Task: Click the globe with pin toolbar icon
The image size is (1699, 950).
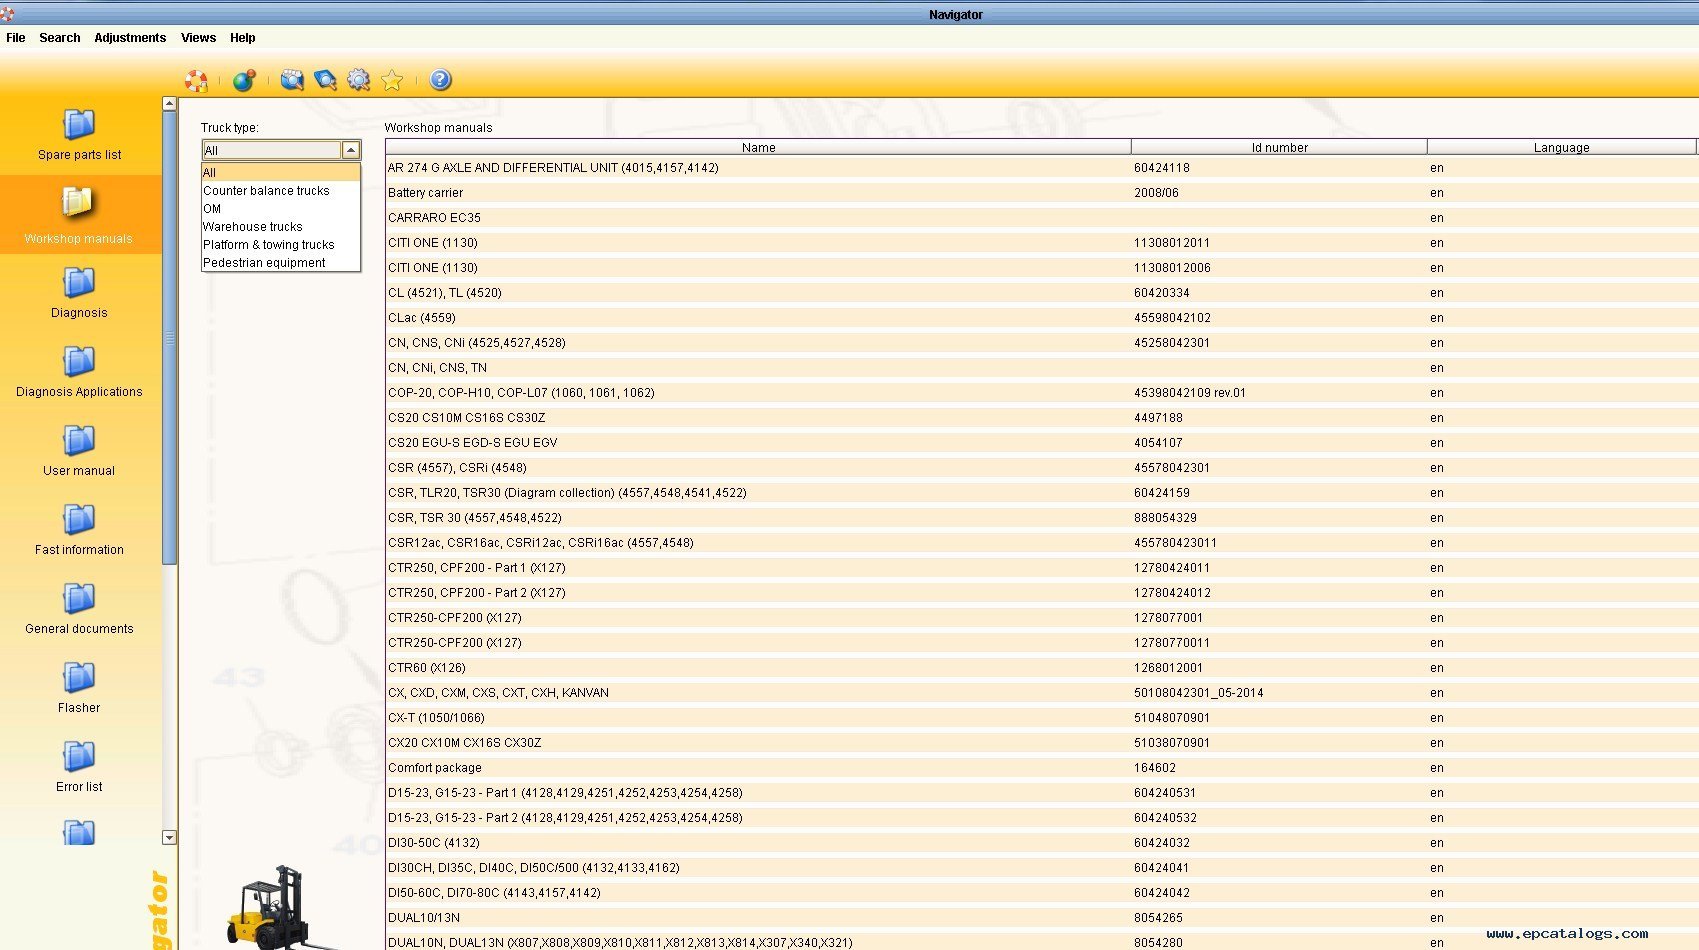Action: (244, 80)
